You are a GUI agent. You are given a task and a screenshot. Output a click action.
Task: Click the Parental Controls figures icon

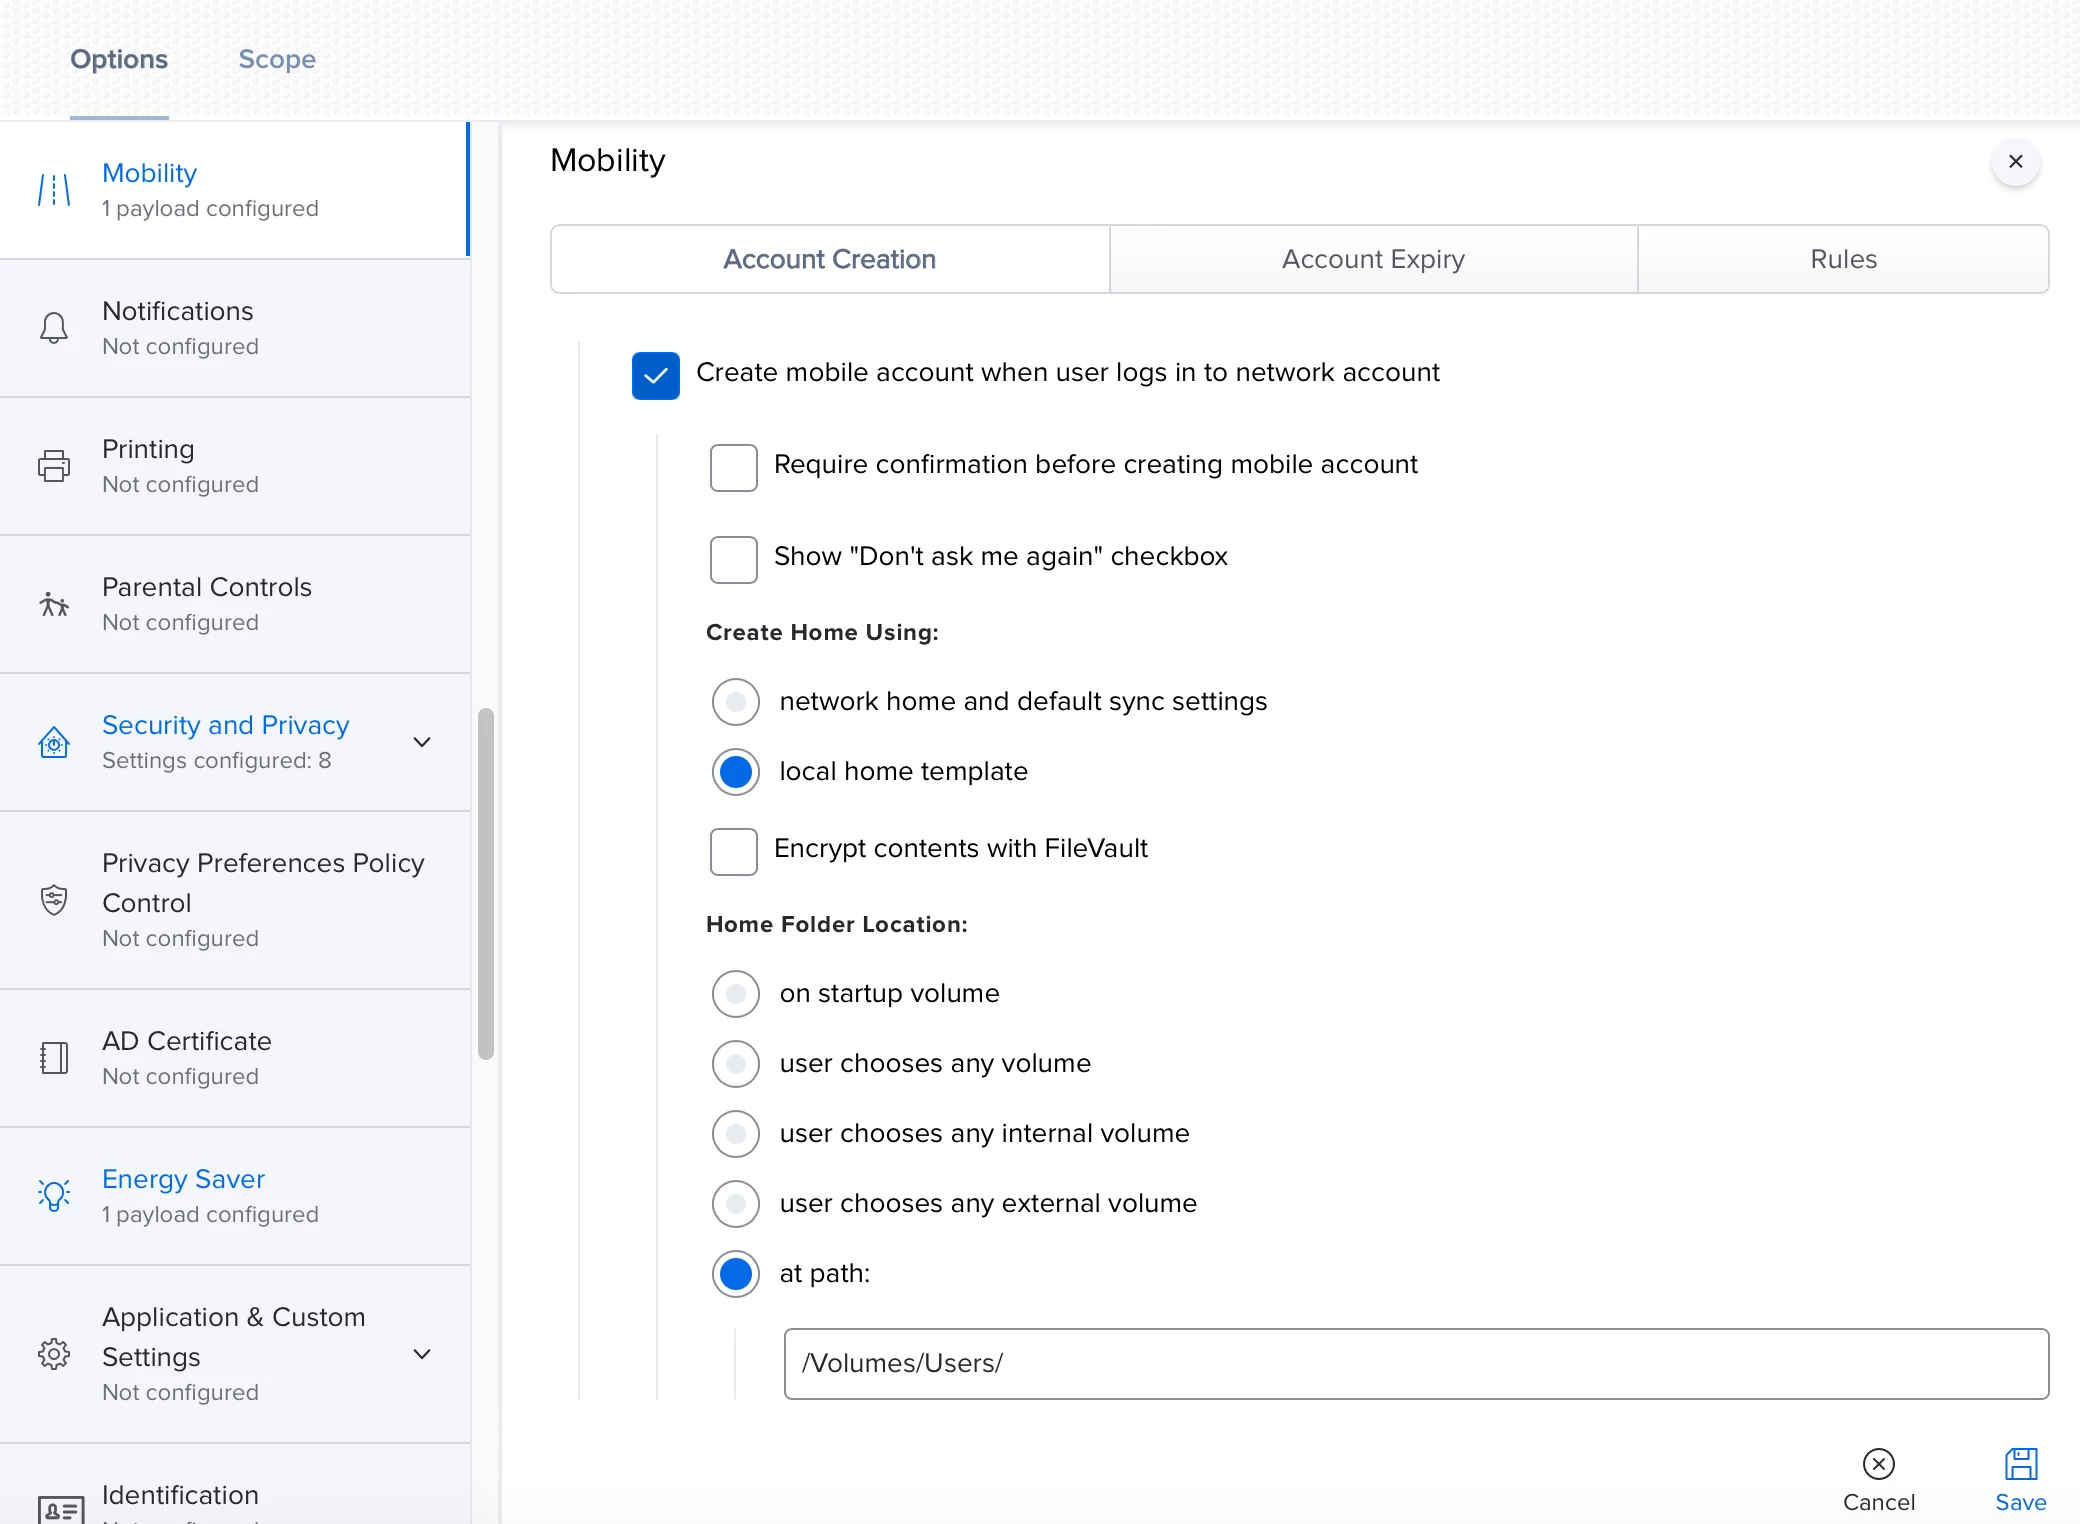point(54,604)
